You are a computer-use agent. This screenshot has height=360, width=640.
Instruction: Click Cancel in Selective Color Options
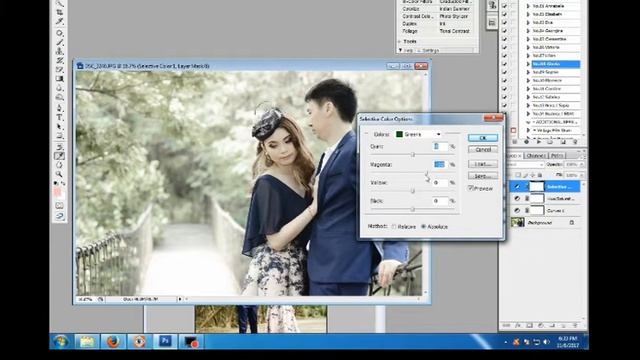click(483, 150)
